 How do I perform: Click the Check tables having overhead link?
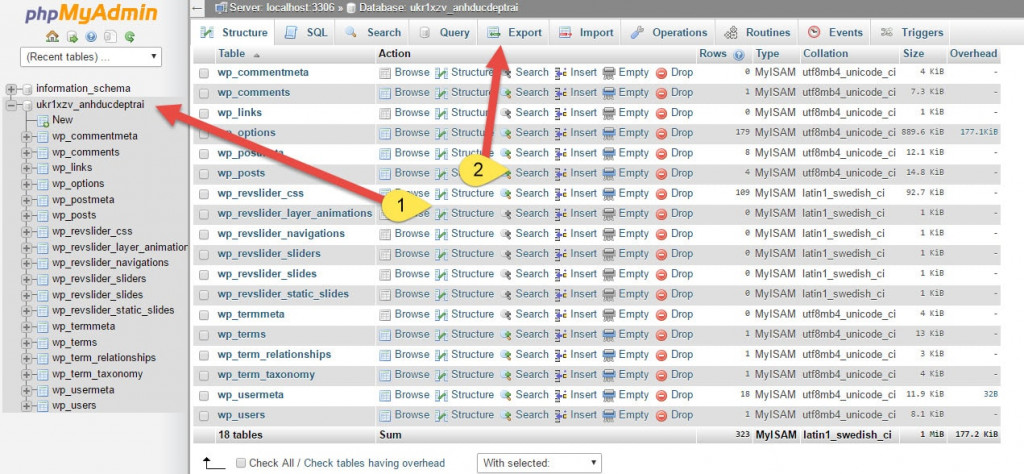click(x=374, y=464)
